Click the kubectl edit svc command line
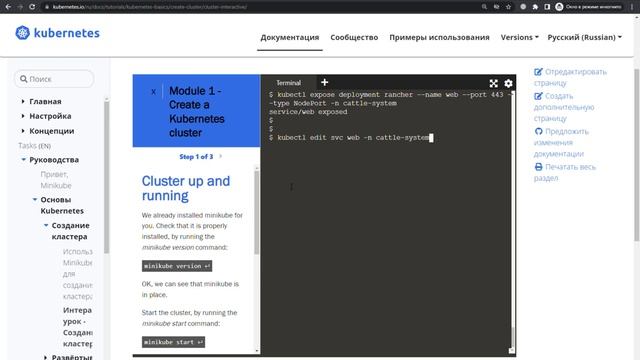Screen dimensions: 640x360 click(x=351, y=138)
